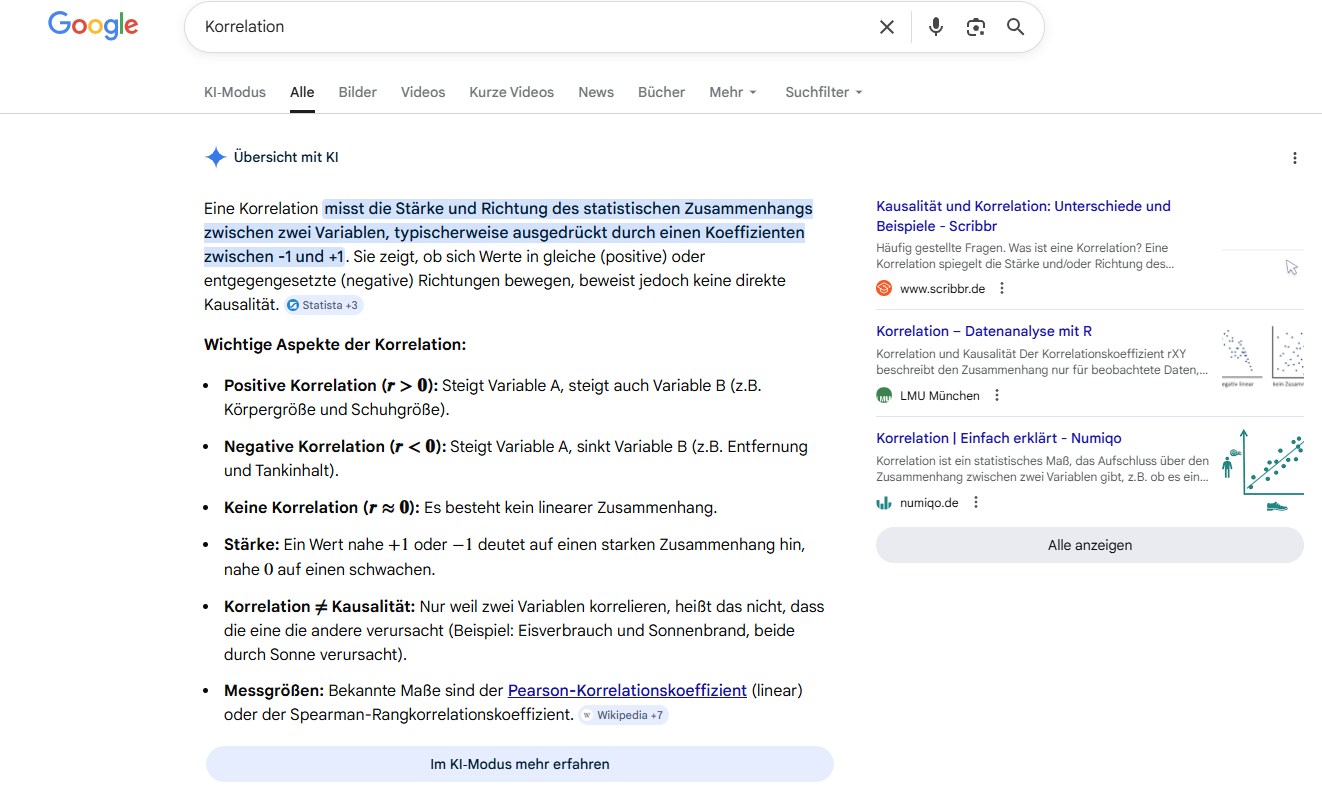Viewport: 1322px width, 793px height.
Task: Open the Pearson-Korrelationskoeffizient link
Action: tap(627, 690)
